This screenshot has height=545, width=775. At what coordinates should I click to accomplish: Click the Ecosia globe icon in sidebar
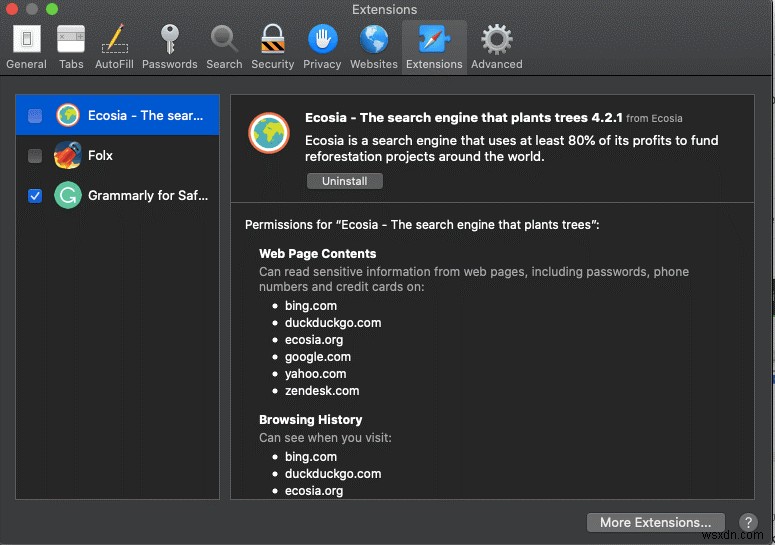point(68,115)
